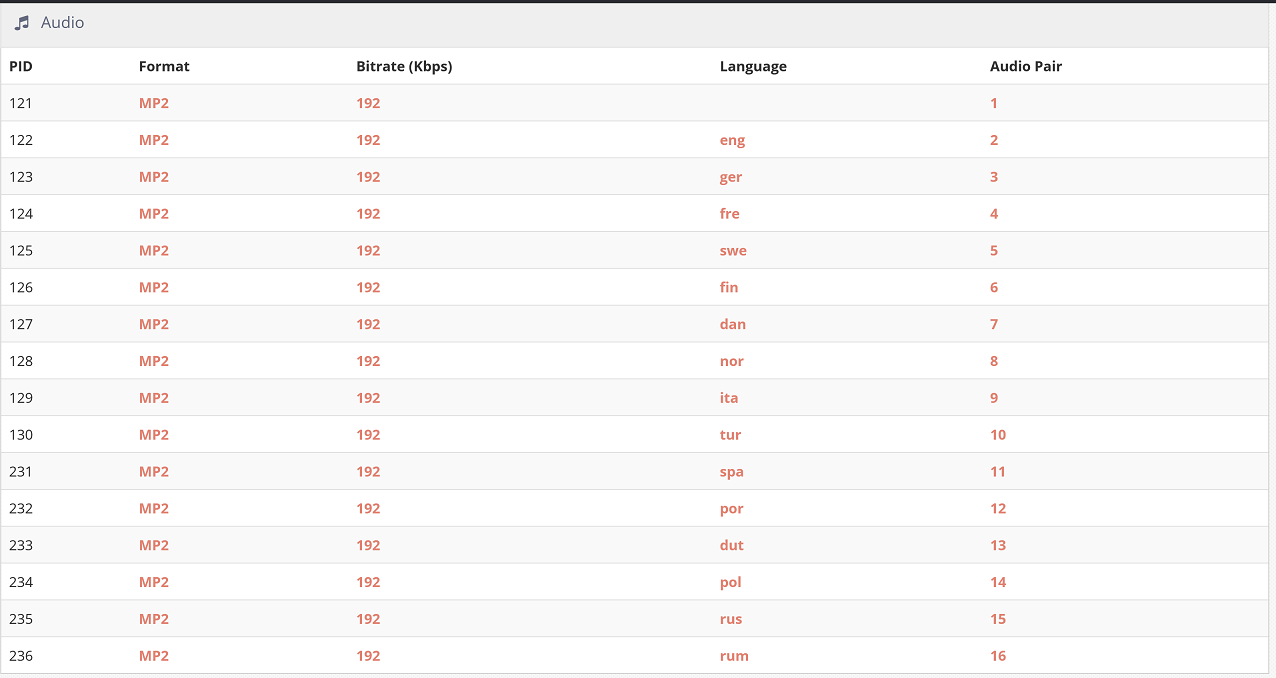The height and width of the screenshot is (678, 1276).
Task: Click the Audio Pair column header
Action: 1025,66
